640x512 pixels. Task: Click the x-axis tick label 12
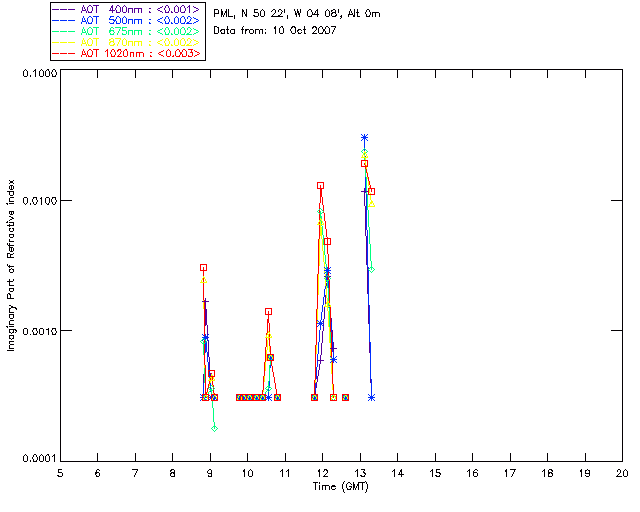tap(322, 473)
